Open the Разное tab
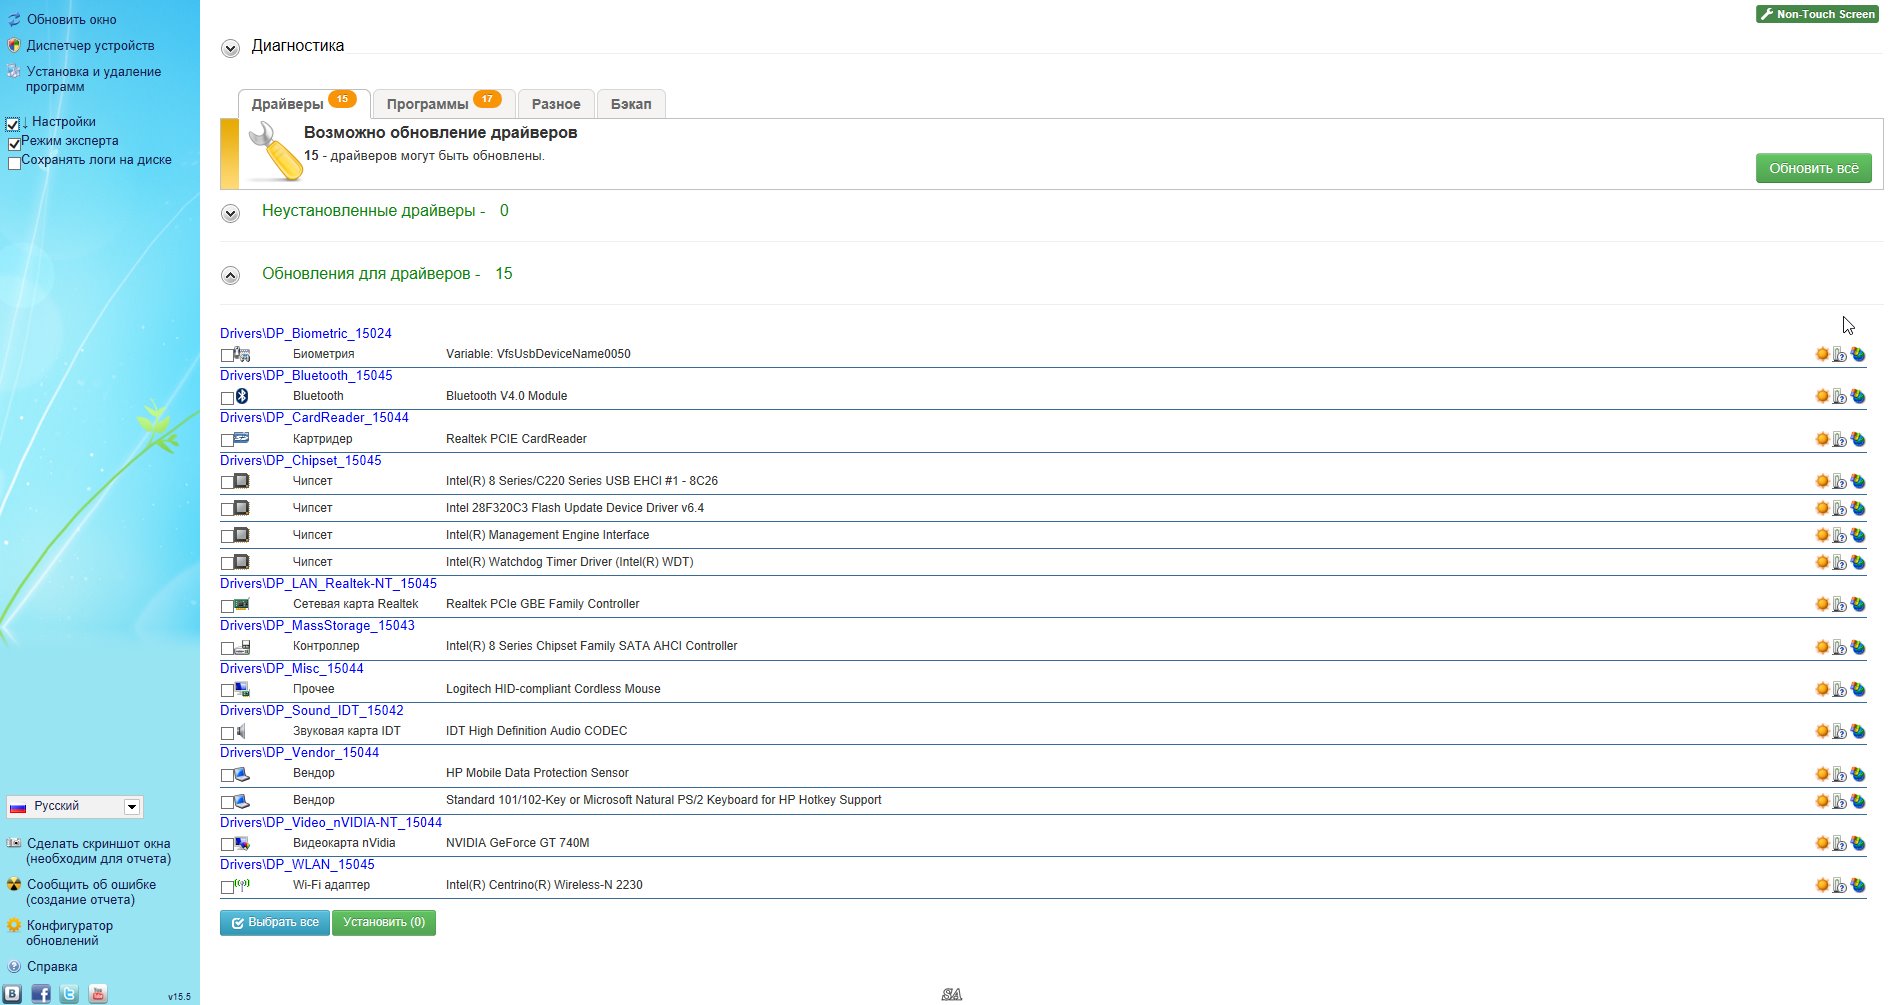This screenshot has height=1005, width=1904. click(x=556, y=104)
